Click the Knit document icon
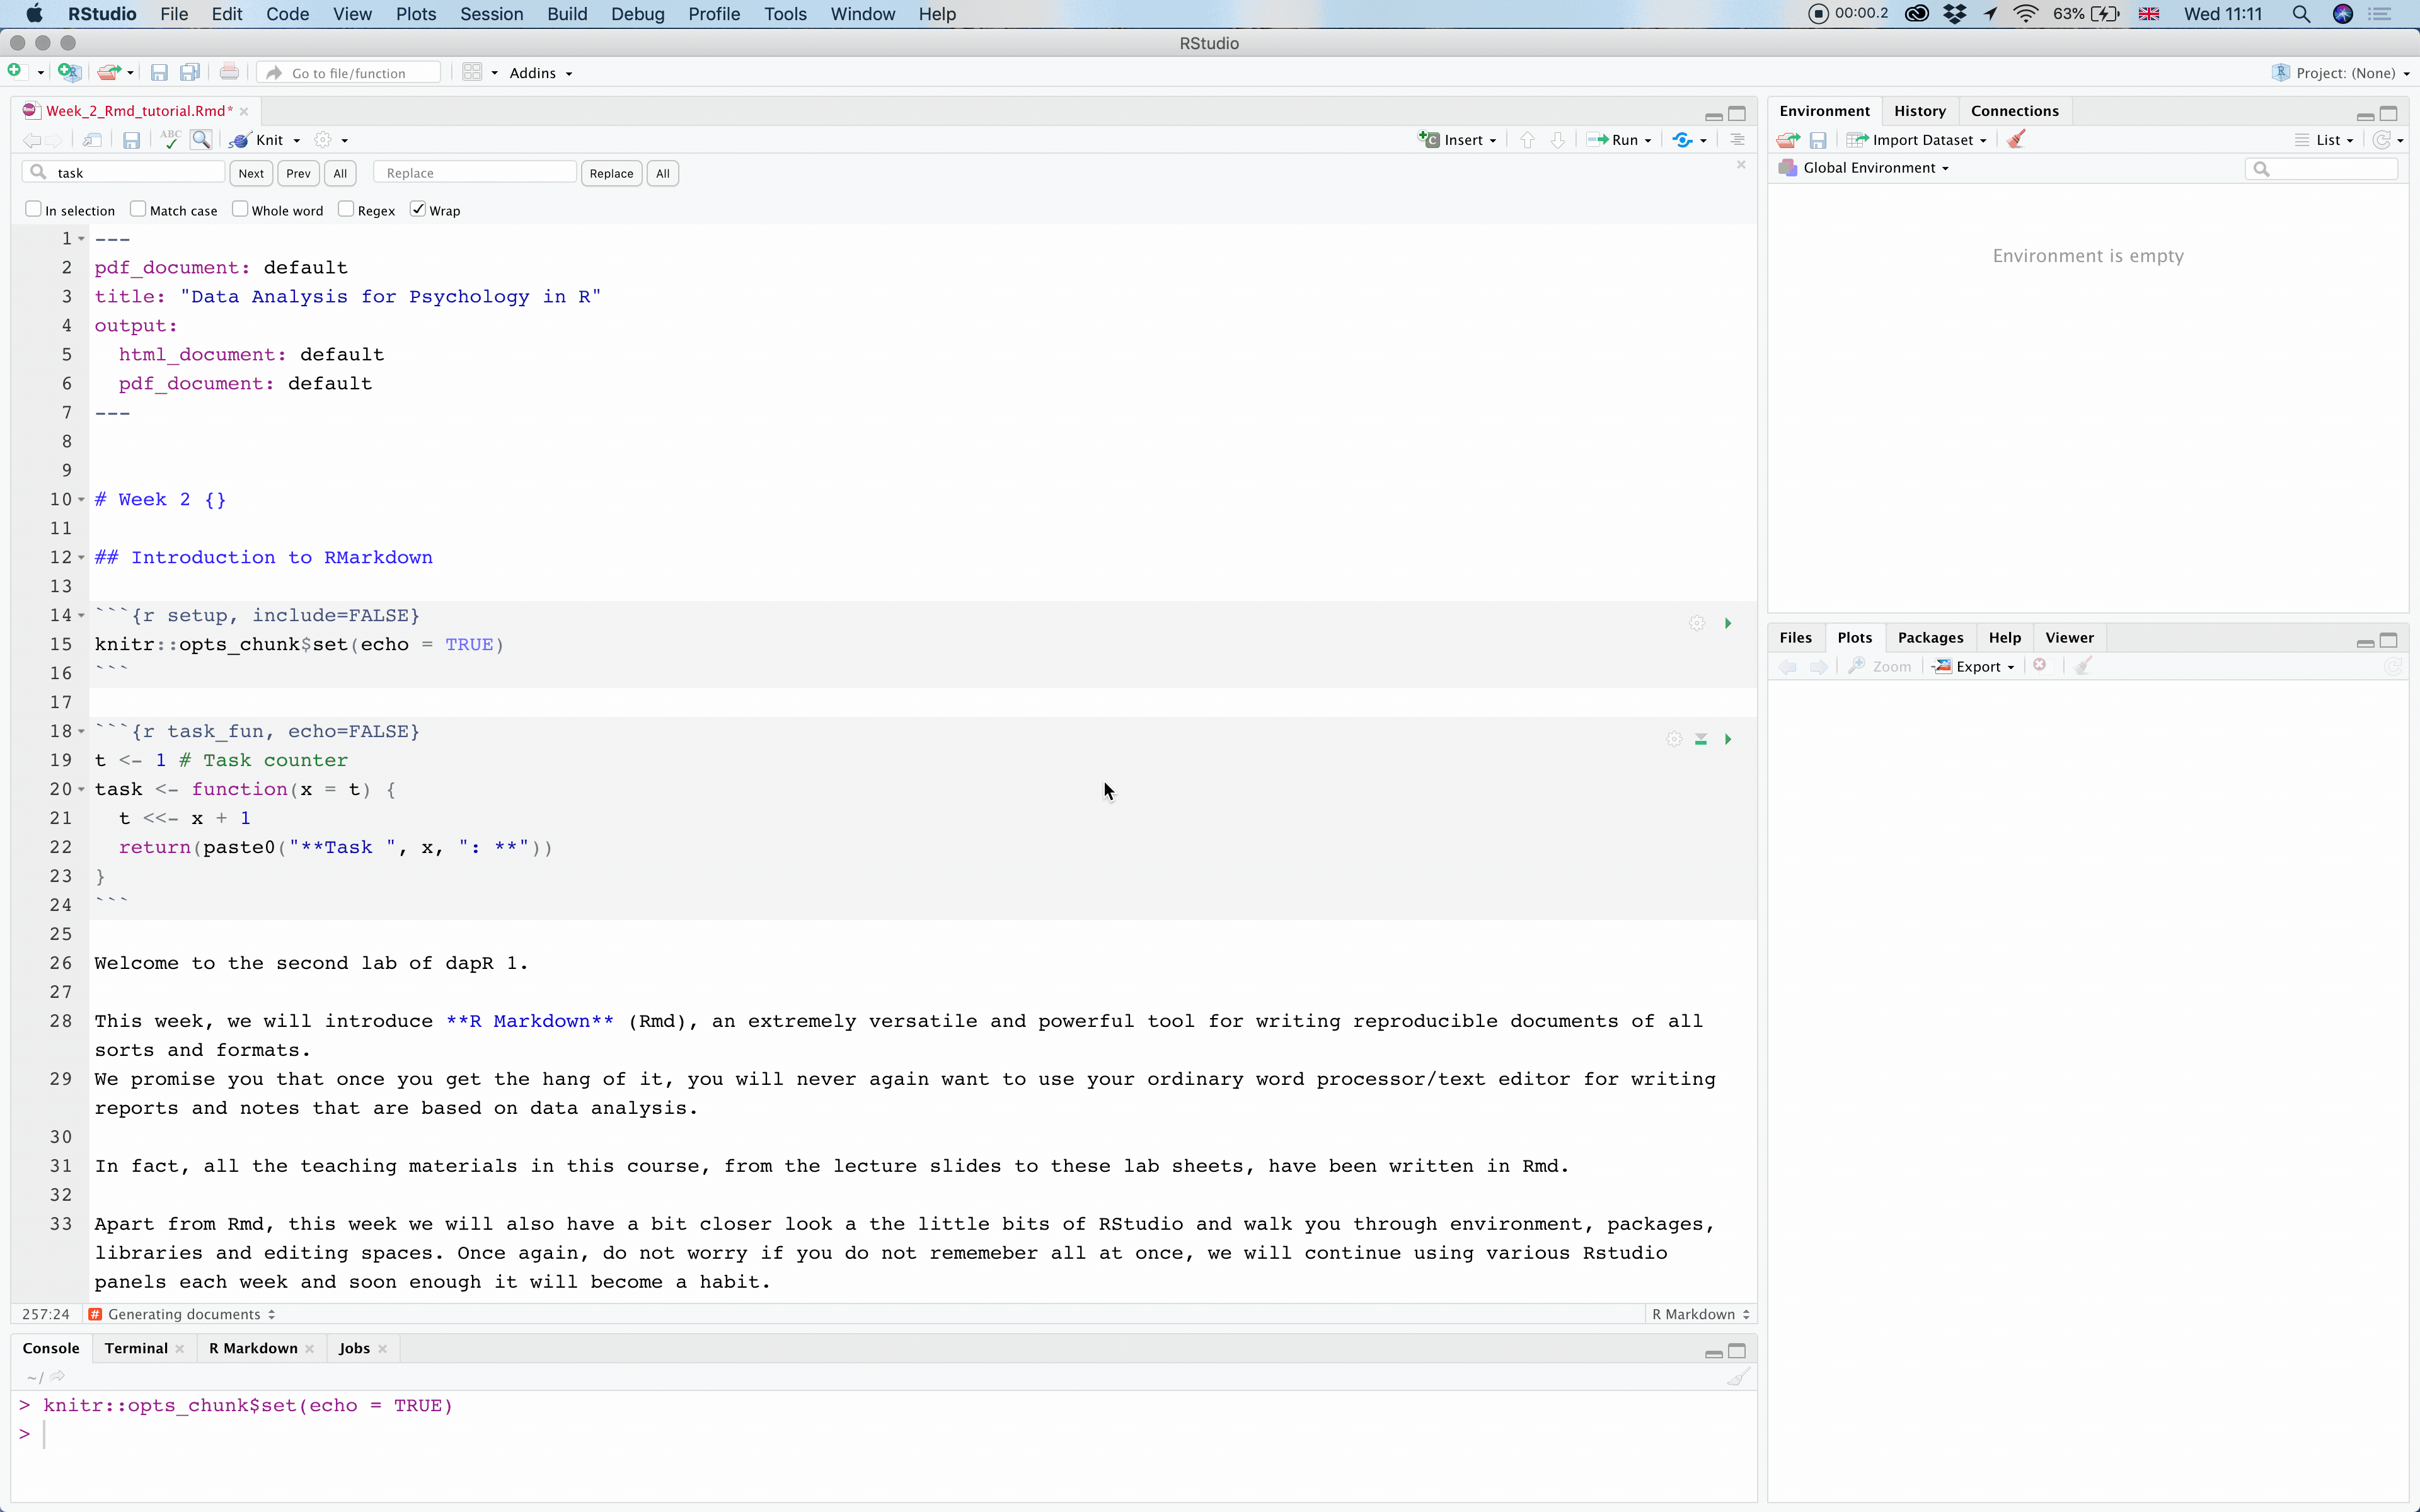 (x=241, y=140)
